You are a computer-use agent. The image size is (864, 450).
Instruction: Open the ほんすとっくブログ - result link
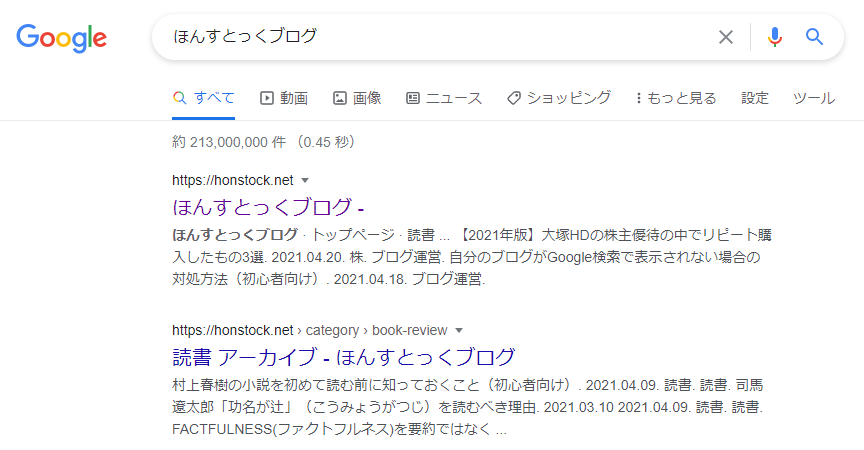tap(268, 207)
